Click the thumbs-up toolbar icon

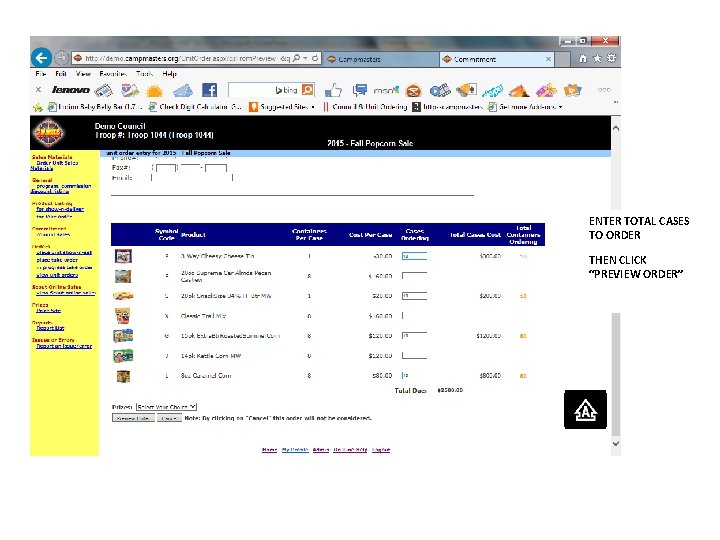333,90
